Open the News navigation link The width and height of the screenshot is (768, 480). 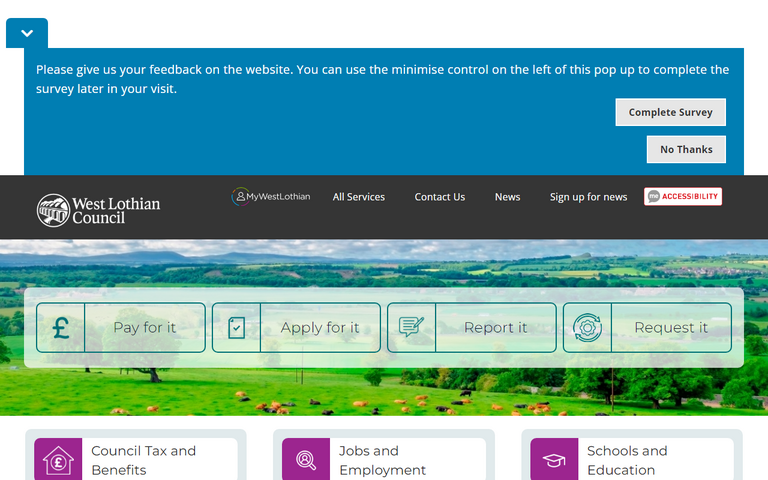pyautogui.click(x=507, y=197)
